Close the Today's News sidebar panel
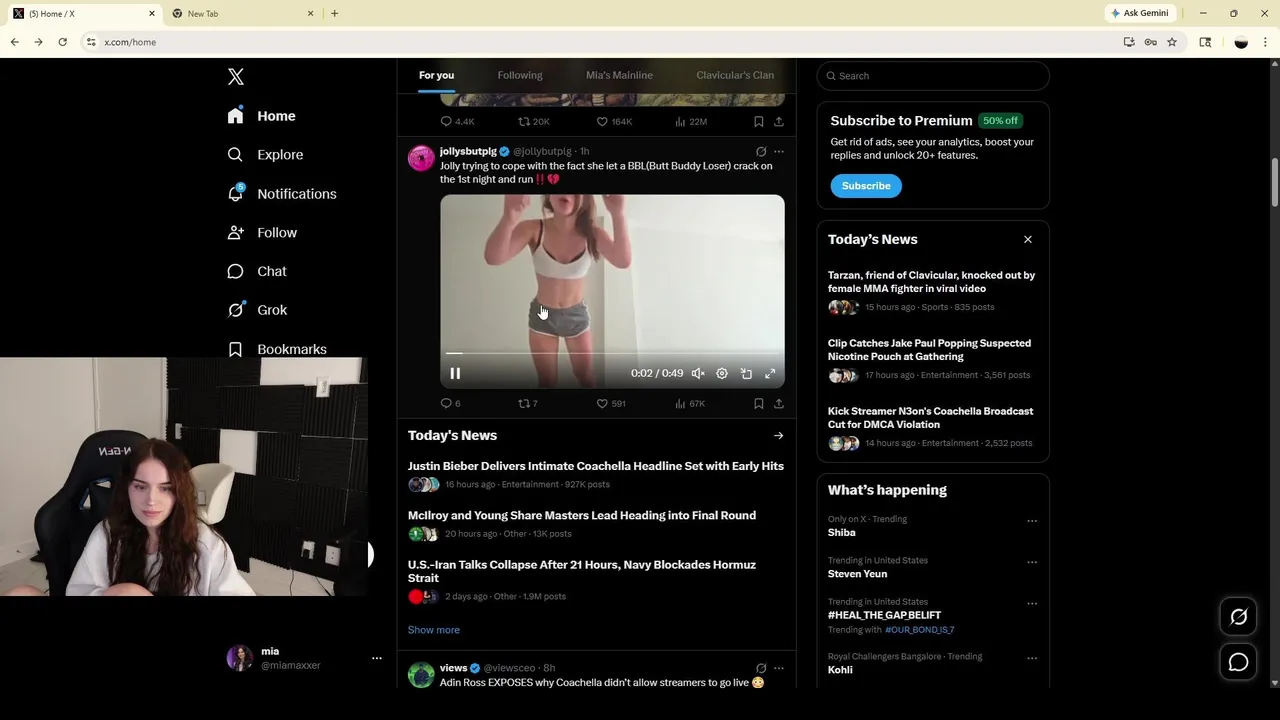The image size is (1280, 720). pyautogui.click(x=1027, y=240)
